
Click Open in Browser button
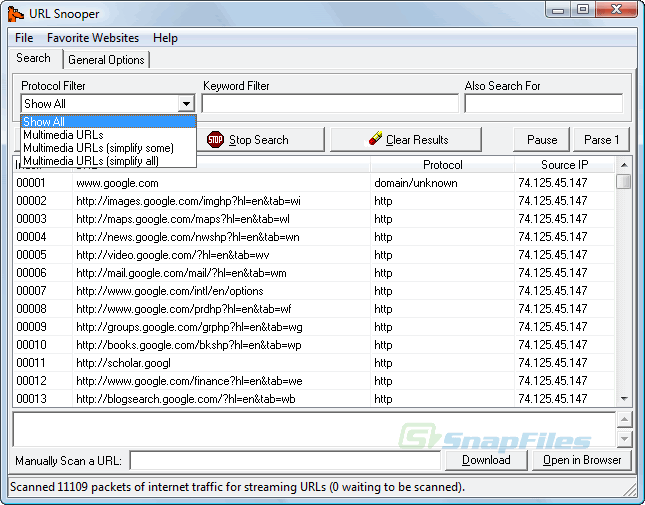click(x=582, y=460)
